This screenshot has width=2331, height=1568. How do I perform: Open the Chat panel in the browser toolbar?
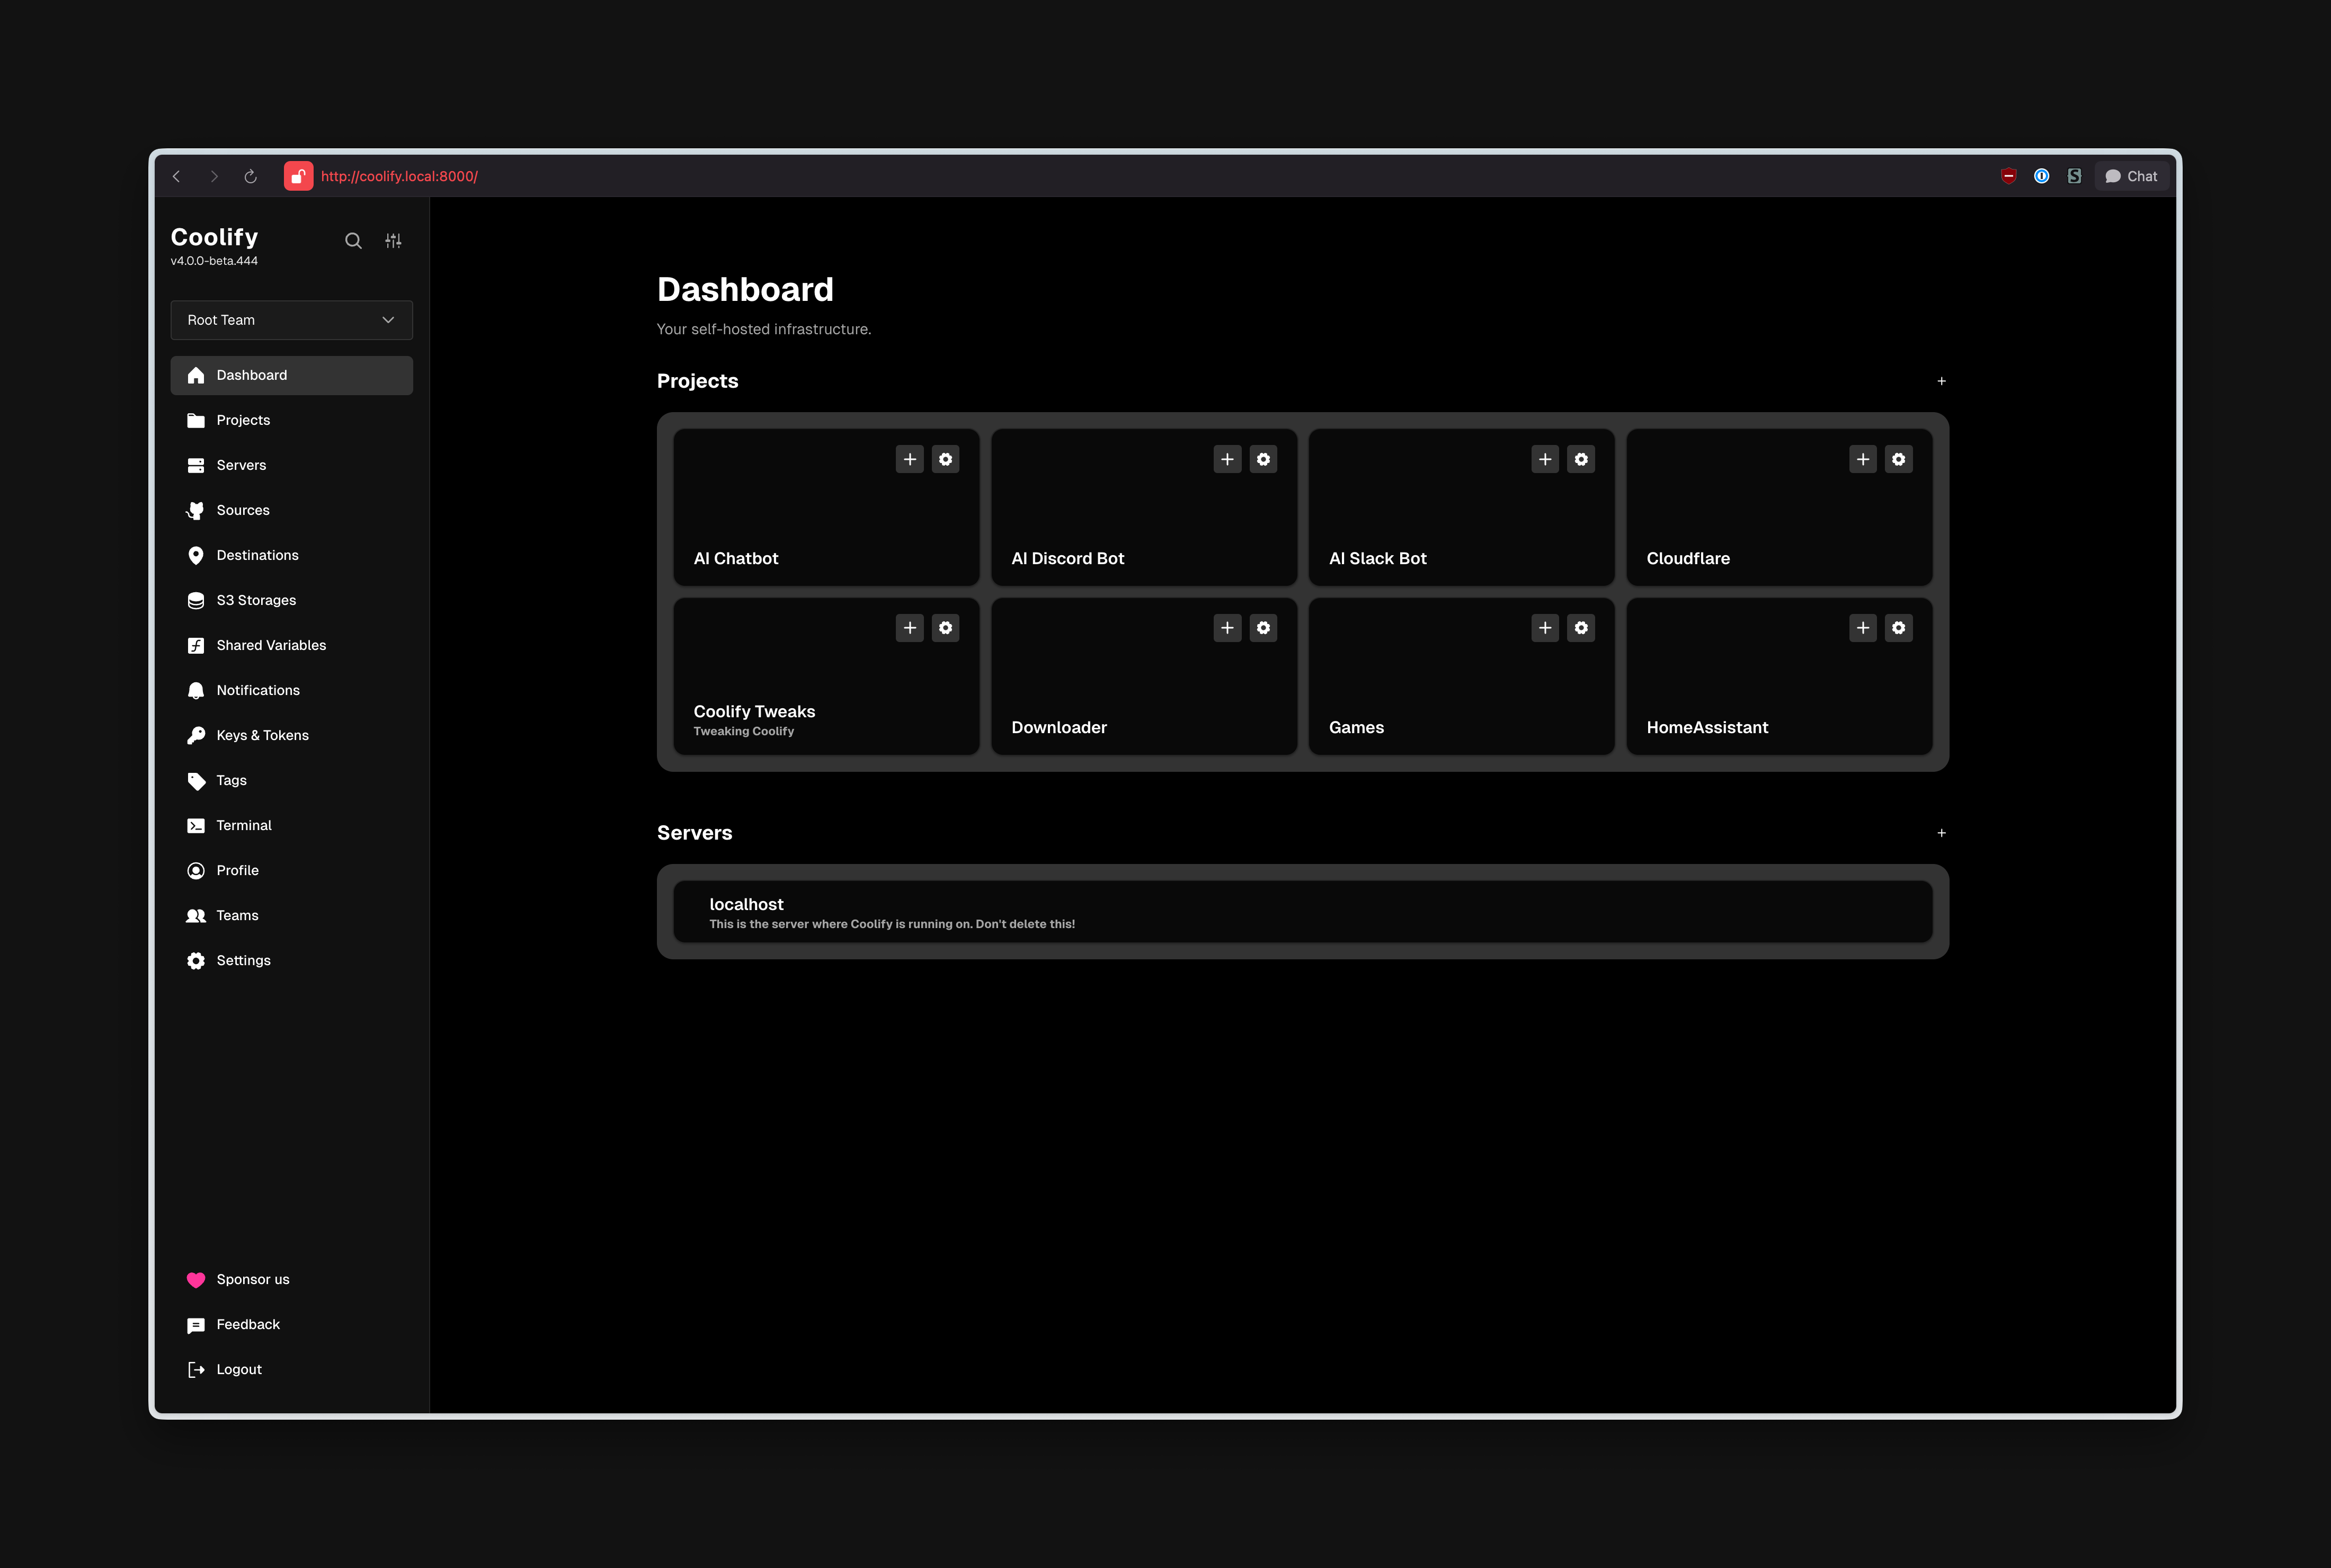tap(2131, 175)
